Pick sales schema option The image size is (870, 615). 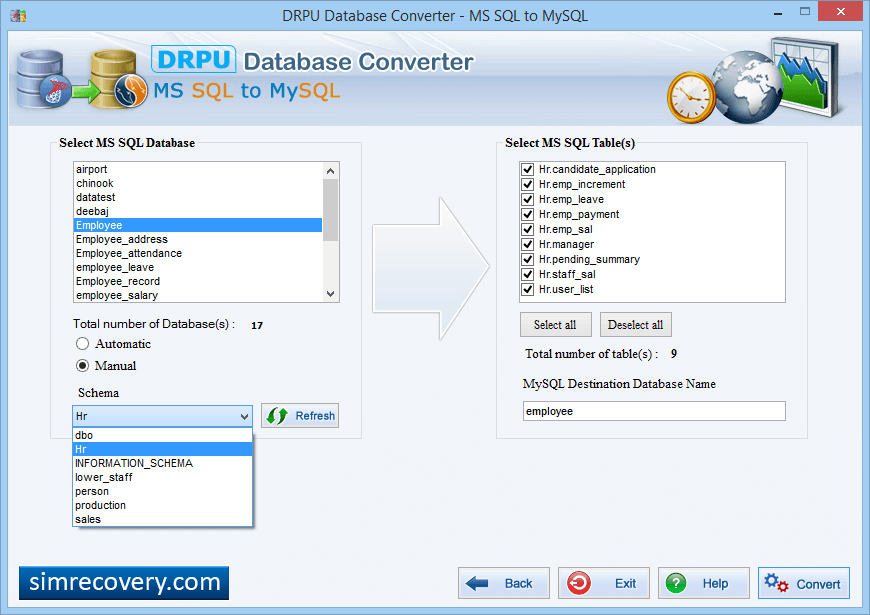click(163, 519)
